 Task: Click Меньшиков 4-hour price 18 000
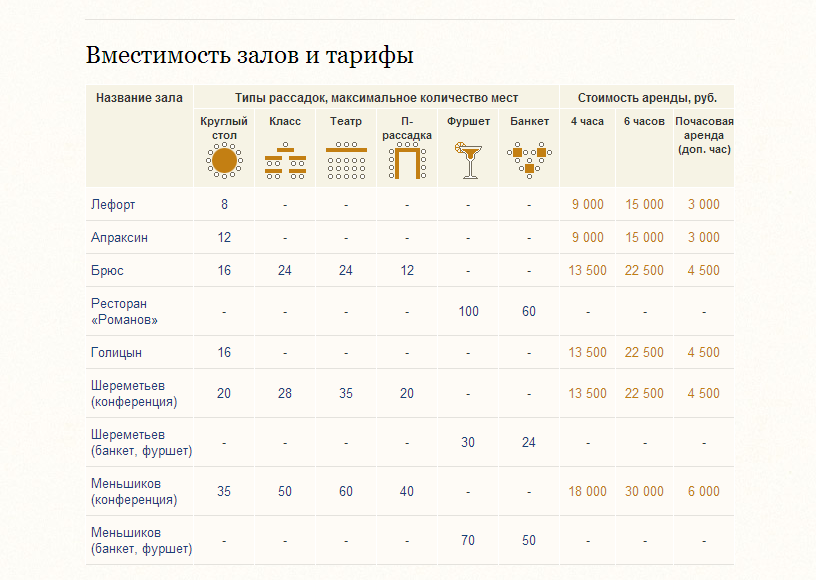588,492
